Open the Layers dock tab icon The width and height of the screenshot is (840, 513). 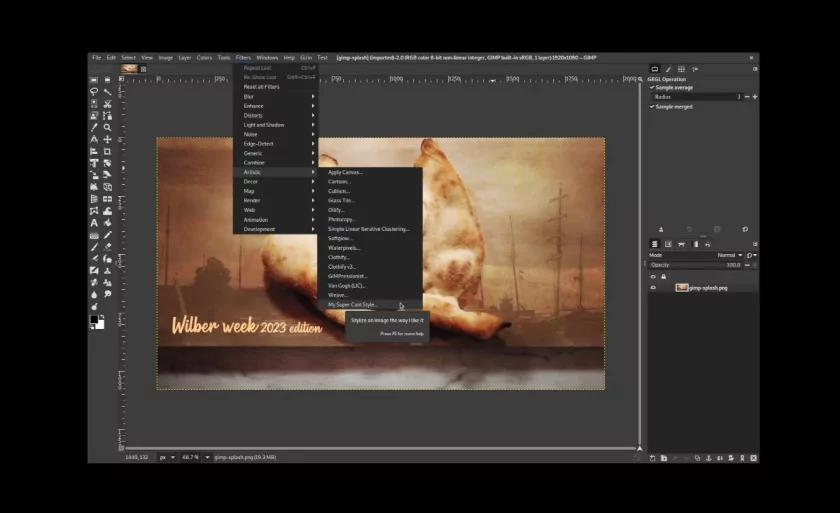pos(655,243)
